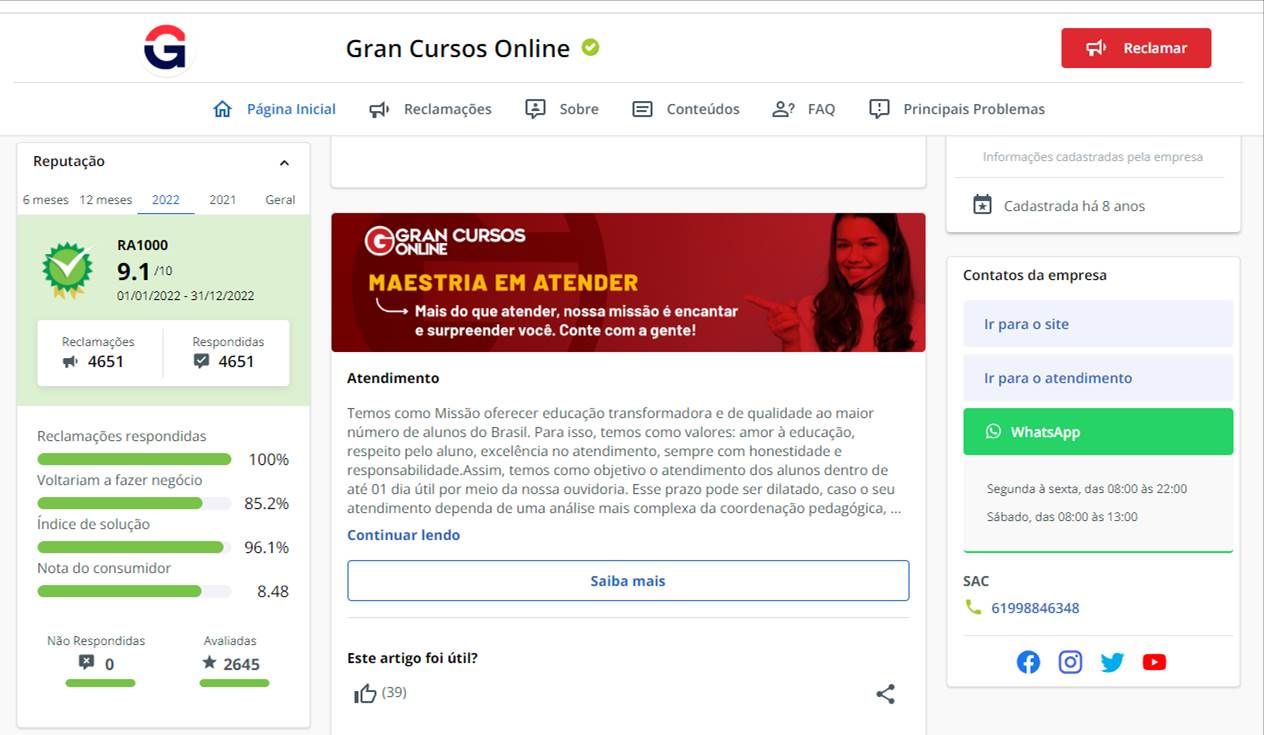Image resolution: width=1264 pixels, height=735 pixels.
Task: Collapse the Reputação panel chevron
Action: coord(284,163)
